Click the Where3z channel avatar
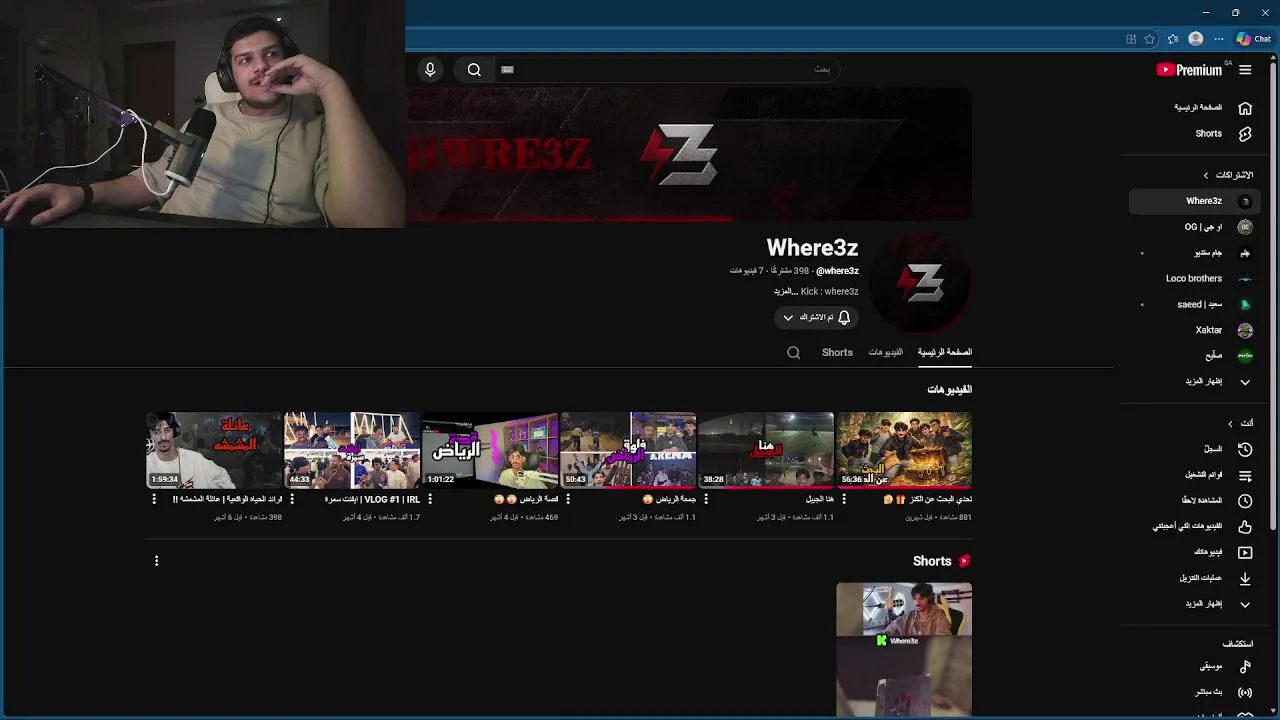 point(921,284)
